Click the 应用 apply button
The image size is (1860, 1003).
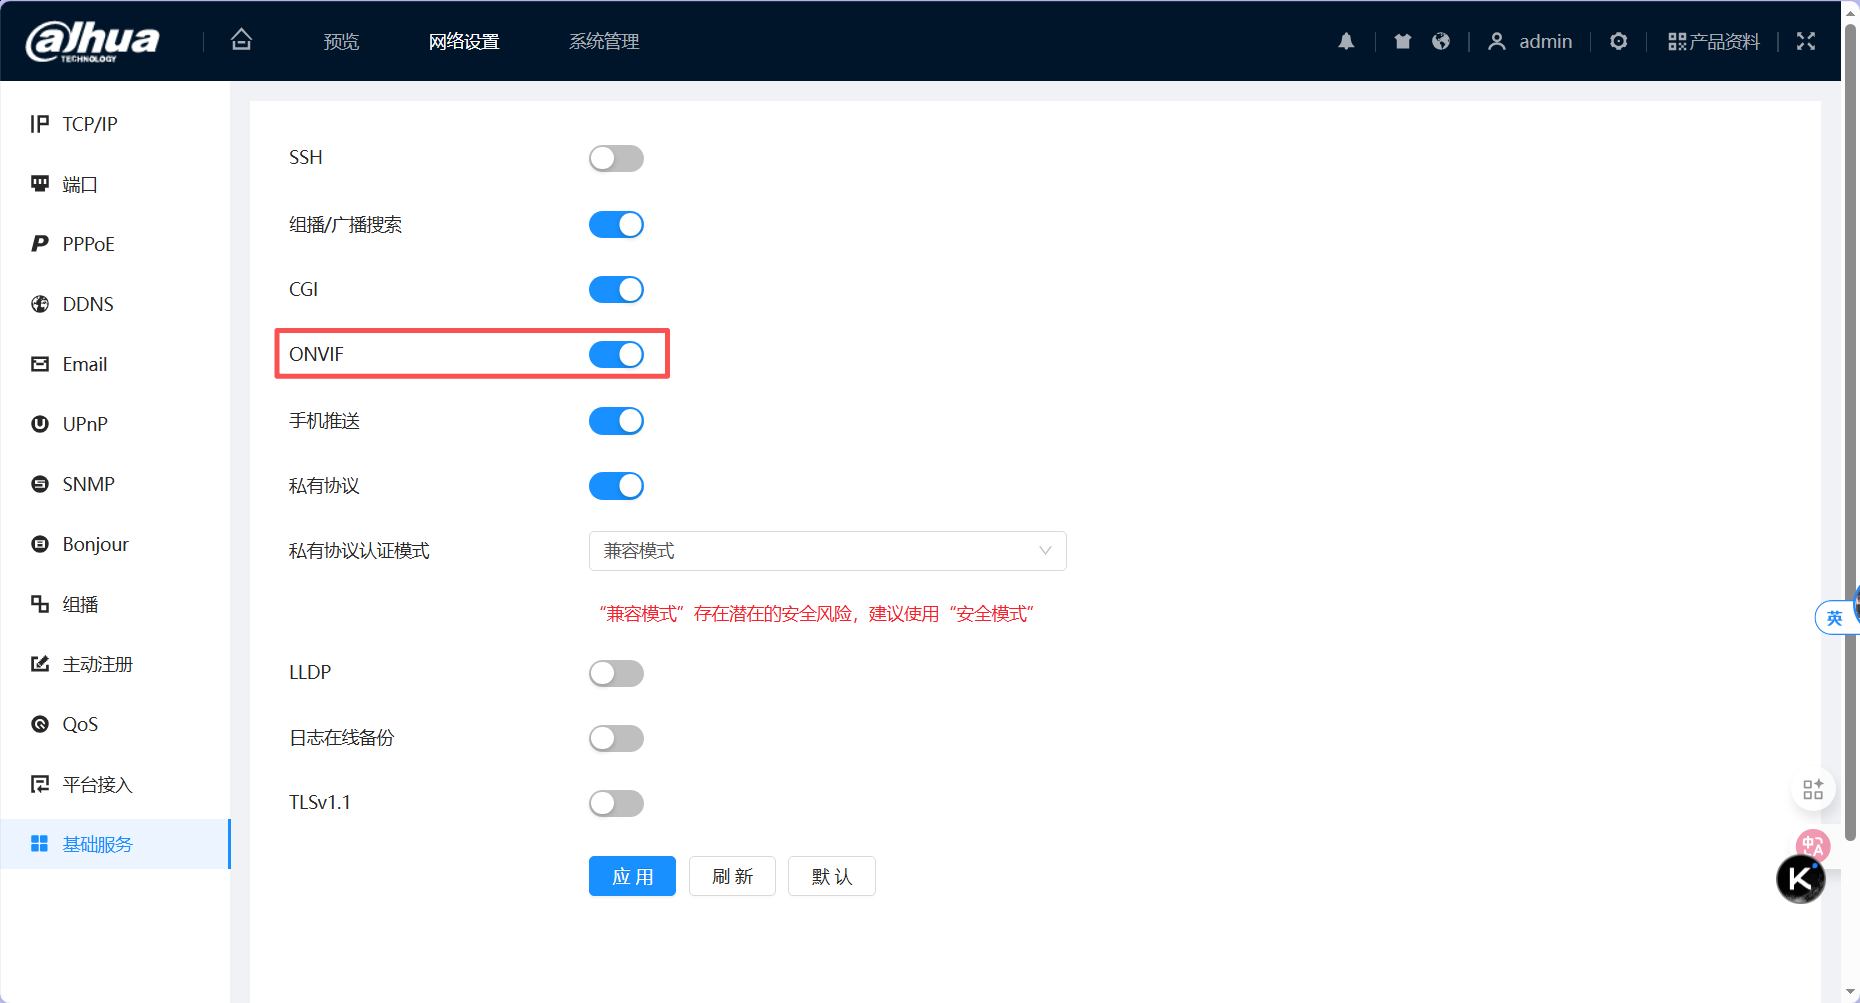[x=632, y=876]
